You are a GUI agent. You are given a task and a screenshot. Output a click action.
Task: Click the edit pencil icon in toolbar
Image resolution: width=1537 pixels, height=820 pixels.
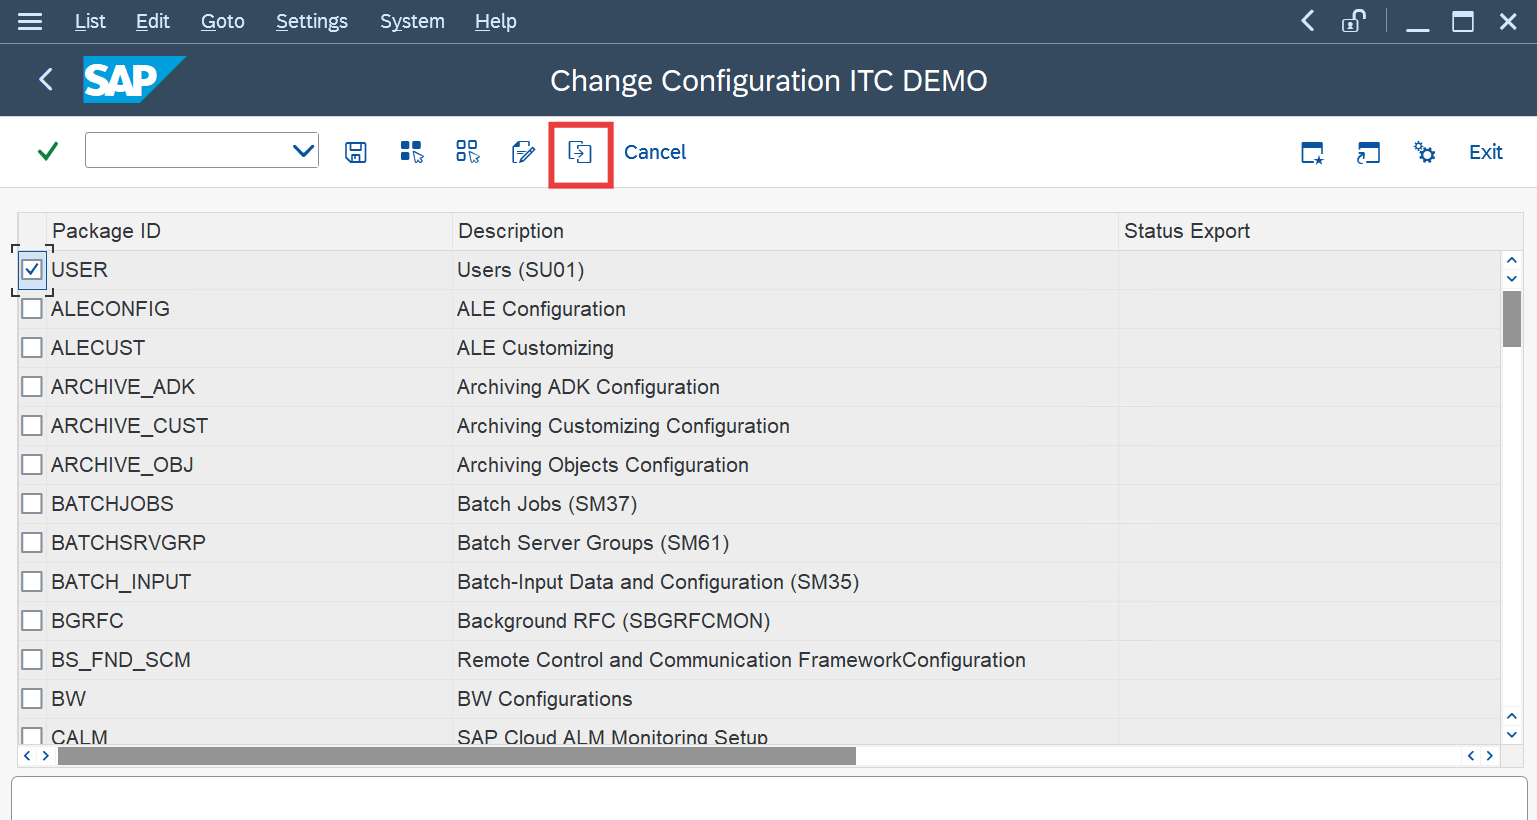click(x=523, y=152)
